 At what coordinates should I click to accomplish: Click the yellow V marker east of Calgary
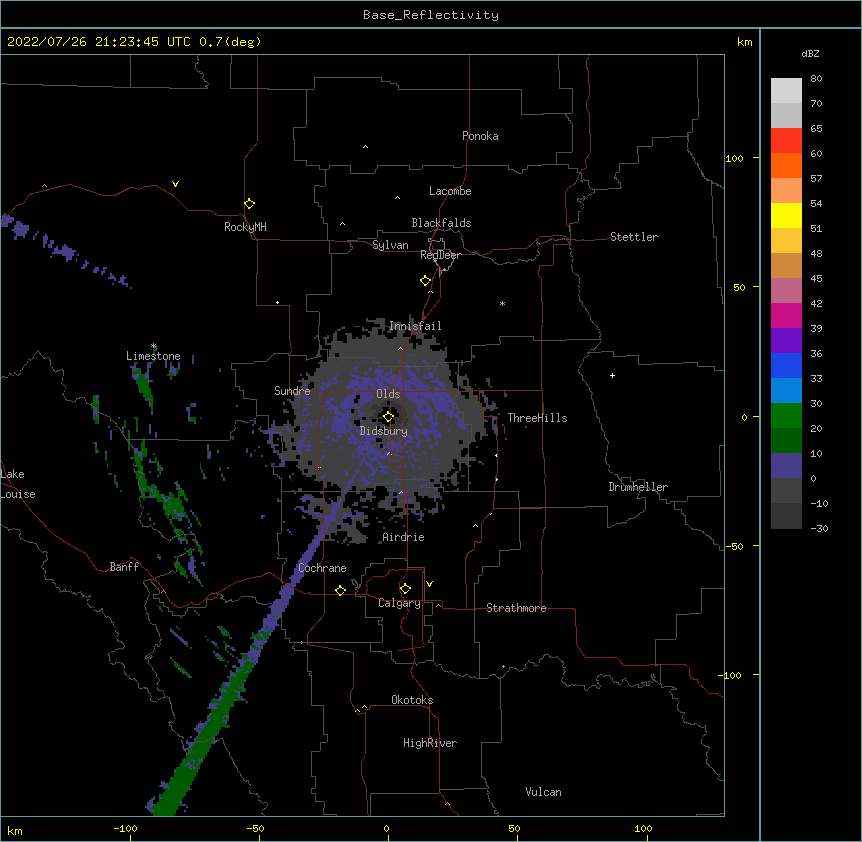429,584
